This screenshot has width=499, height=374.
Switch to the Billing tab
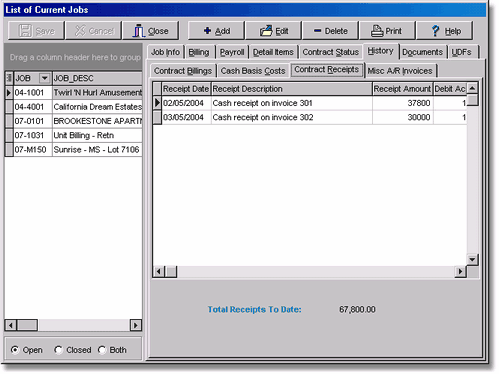click(x=199, y=52)
